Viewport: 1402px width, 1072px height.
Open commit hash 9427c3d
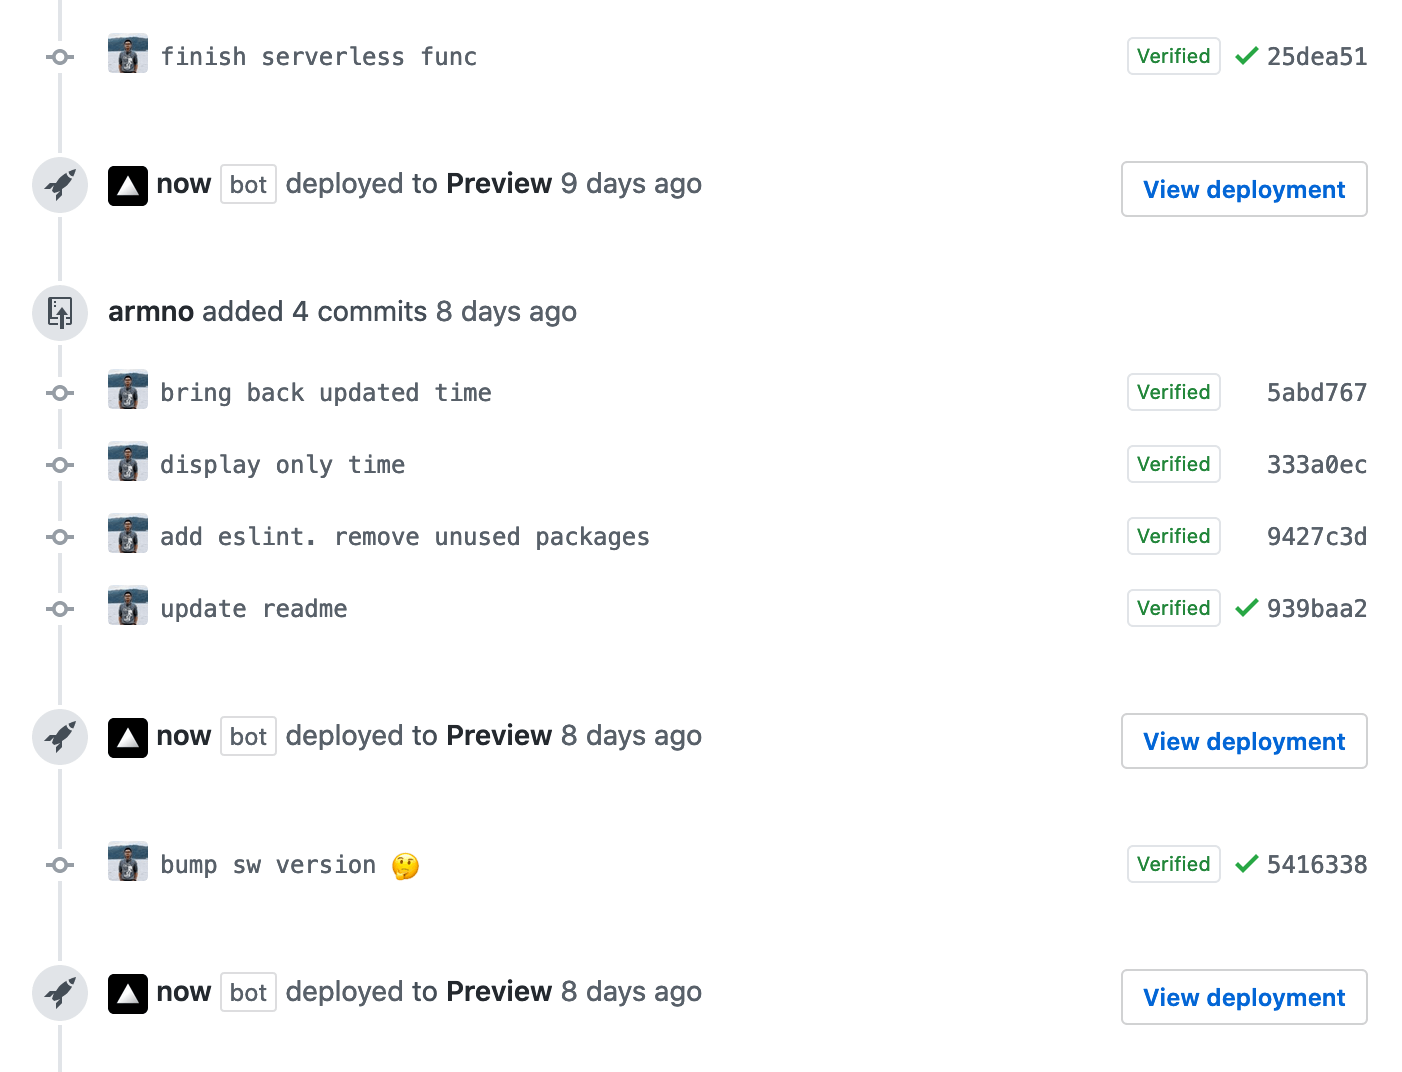[1316, 536]
